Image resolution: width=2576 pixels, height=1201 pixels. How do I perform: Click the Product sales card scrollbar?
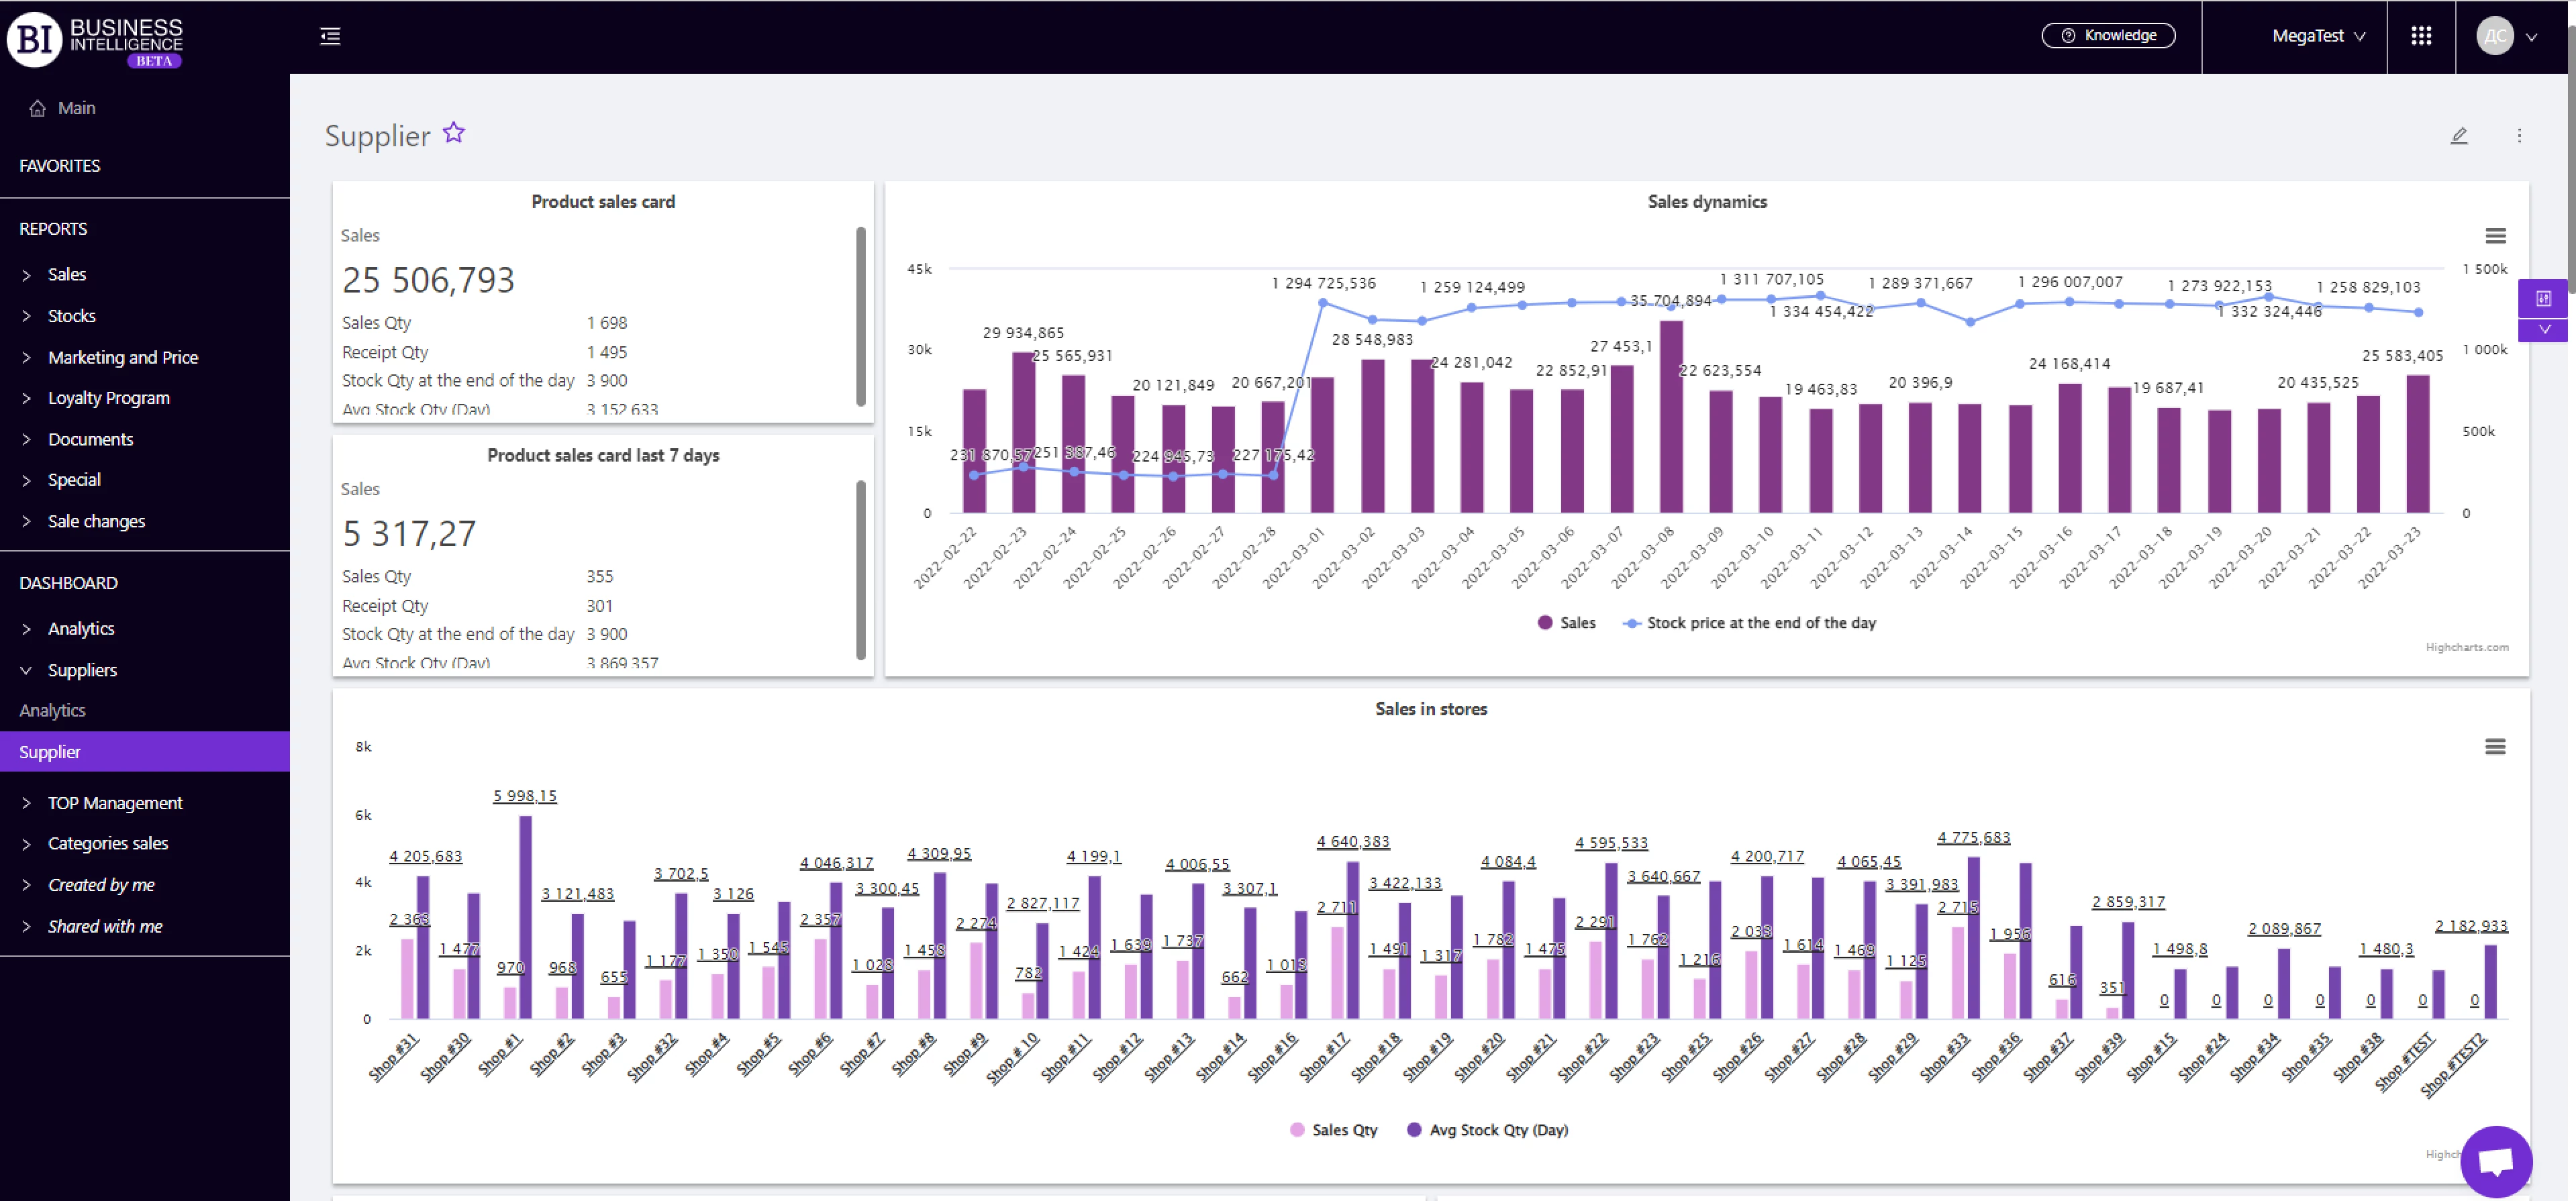point(860,316)
